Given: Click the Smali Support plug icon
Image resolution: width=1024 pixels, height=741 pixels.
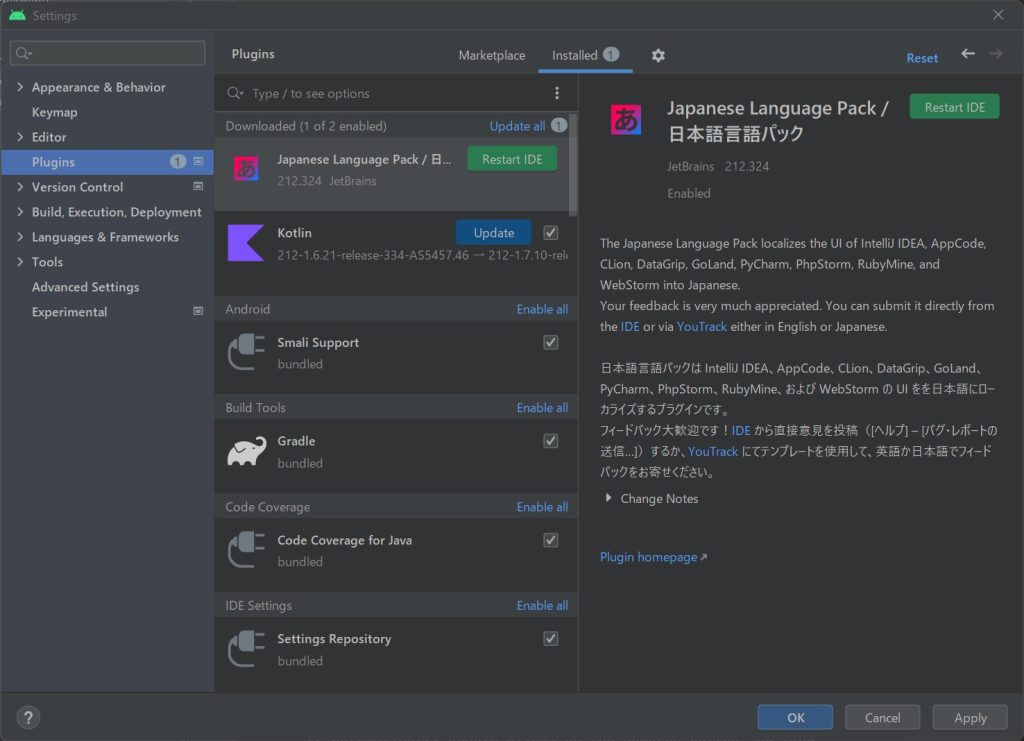Looking at the screenshot, I should click(x=246, y=352).
